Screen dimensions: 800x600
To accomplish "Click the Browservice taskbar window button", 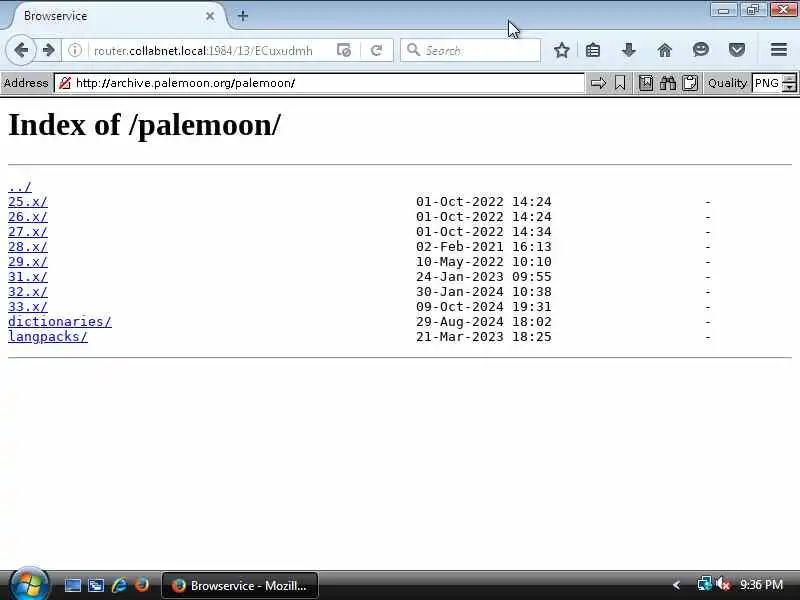I will point(240,585).
